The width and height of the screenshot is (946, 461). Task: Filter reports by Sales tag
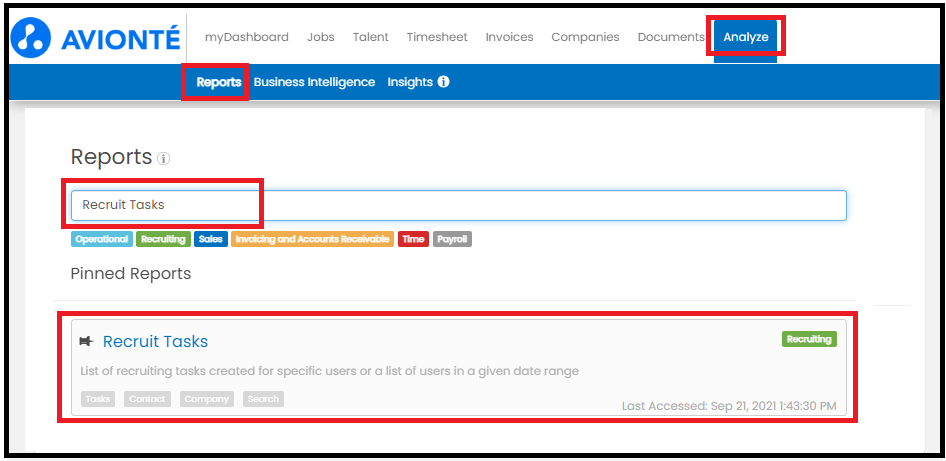tap(211, 239)
